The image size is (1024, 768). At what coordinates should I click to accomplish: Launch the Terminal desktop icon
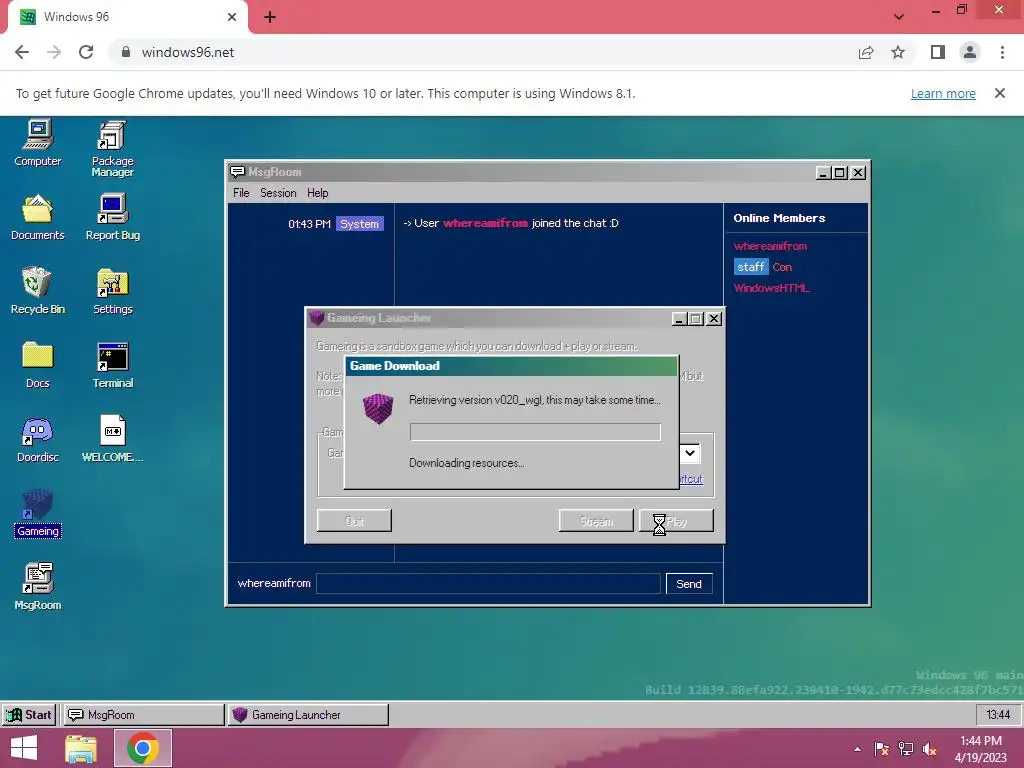click(x=112, y=365)
